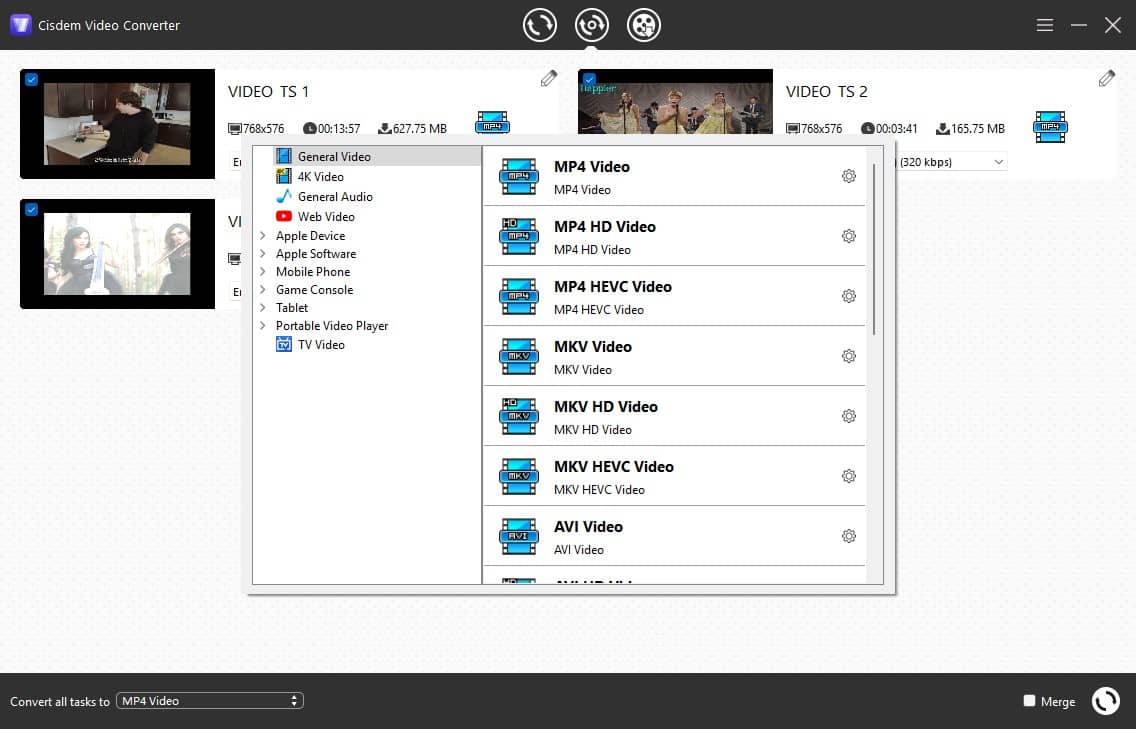Expand the Apple Device category
Viewport: 1136px width, 729px height.
[263, 236]
